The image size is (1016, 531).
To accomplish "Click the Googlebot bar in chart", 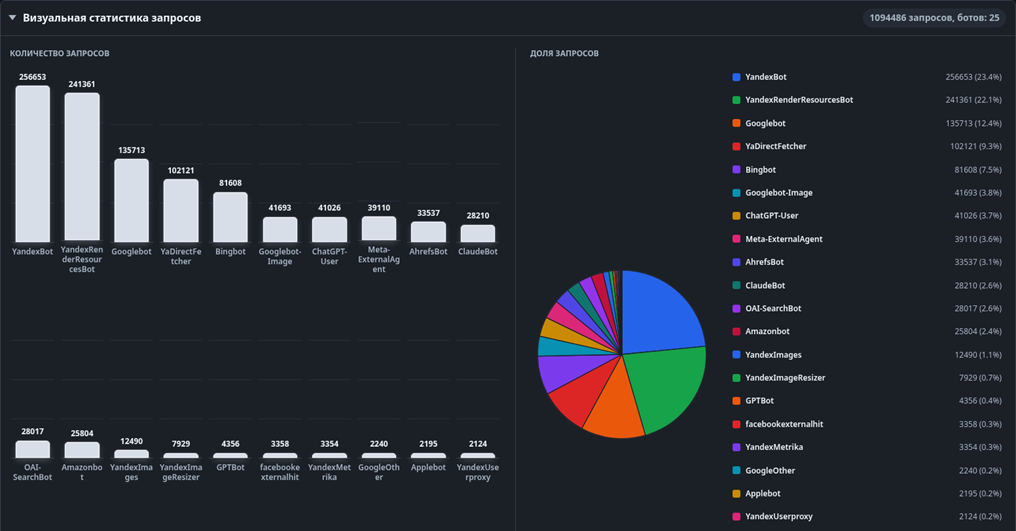I will coord(132,200).
